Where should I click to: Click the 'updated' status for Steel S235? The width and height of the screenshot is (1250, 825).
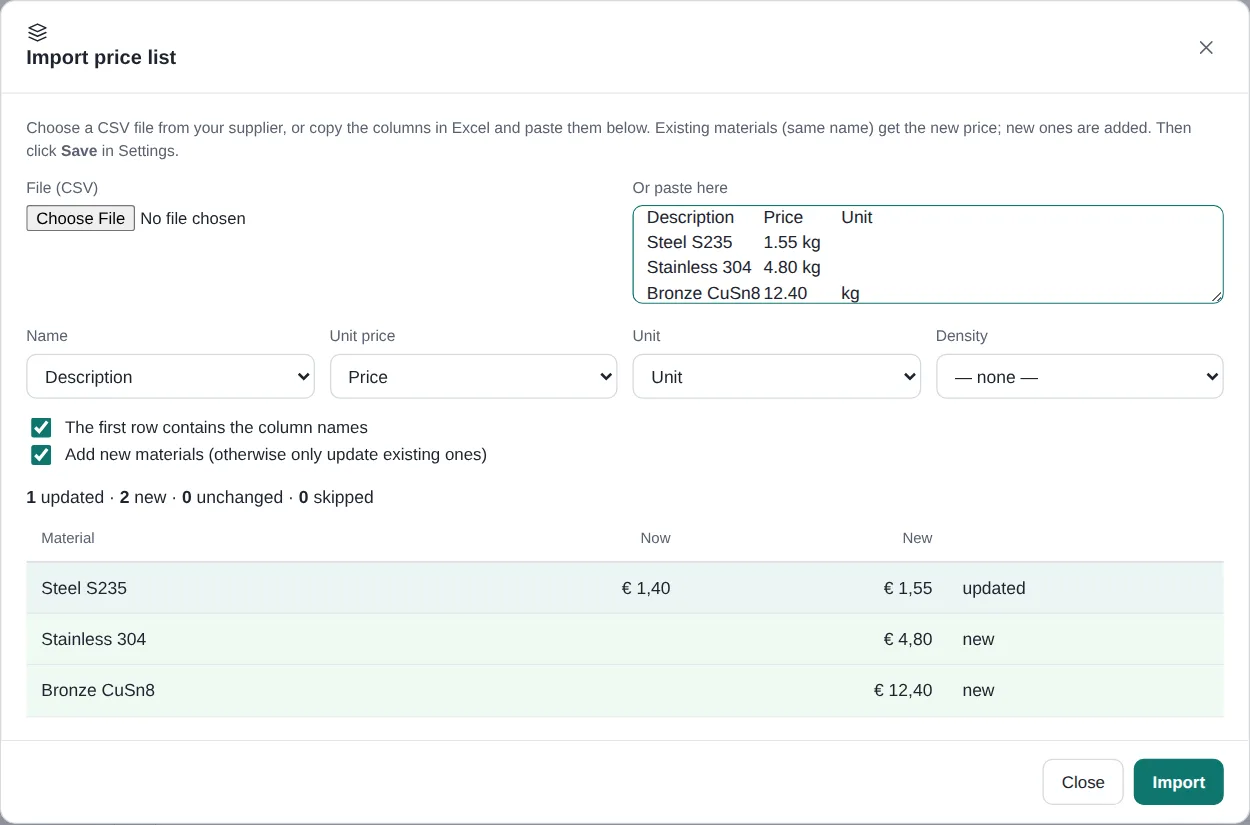[x=994, y=588]
